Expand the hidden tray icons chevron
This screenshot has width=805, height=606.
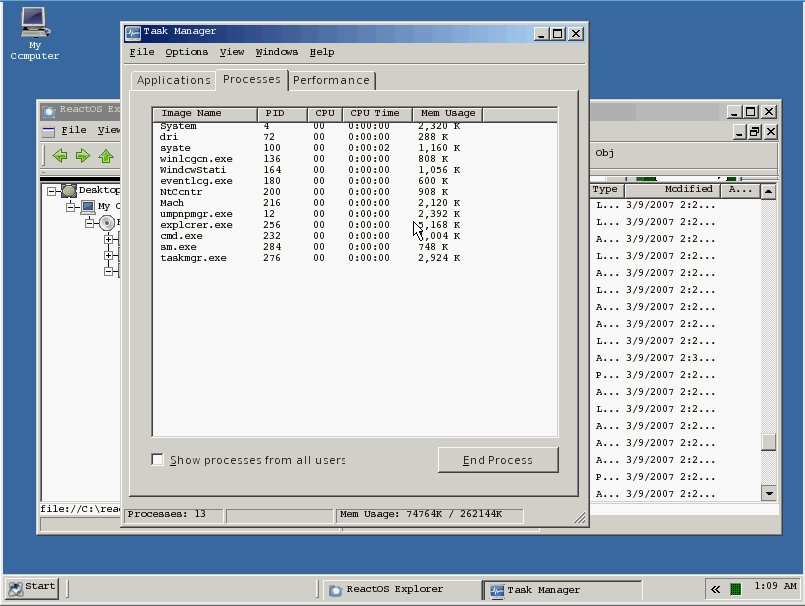click(716, 589)
